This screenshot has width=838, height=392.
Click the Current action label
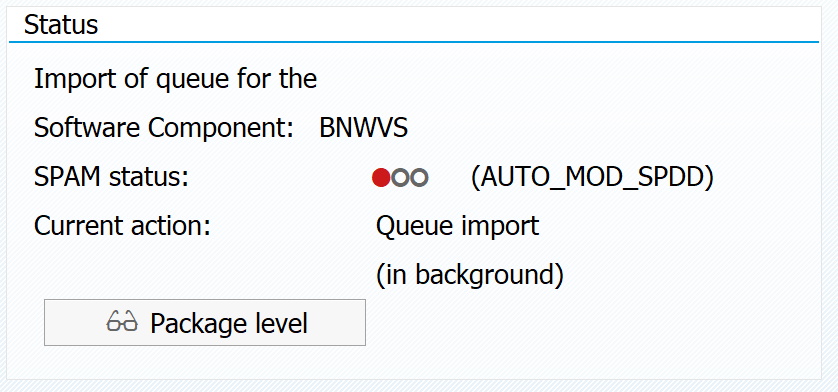tap(122, 226)
